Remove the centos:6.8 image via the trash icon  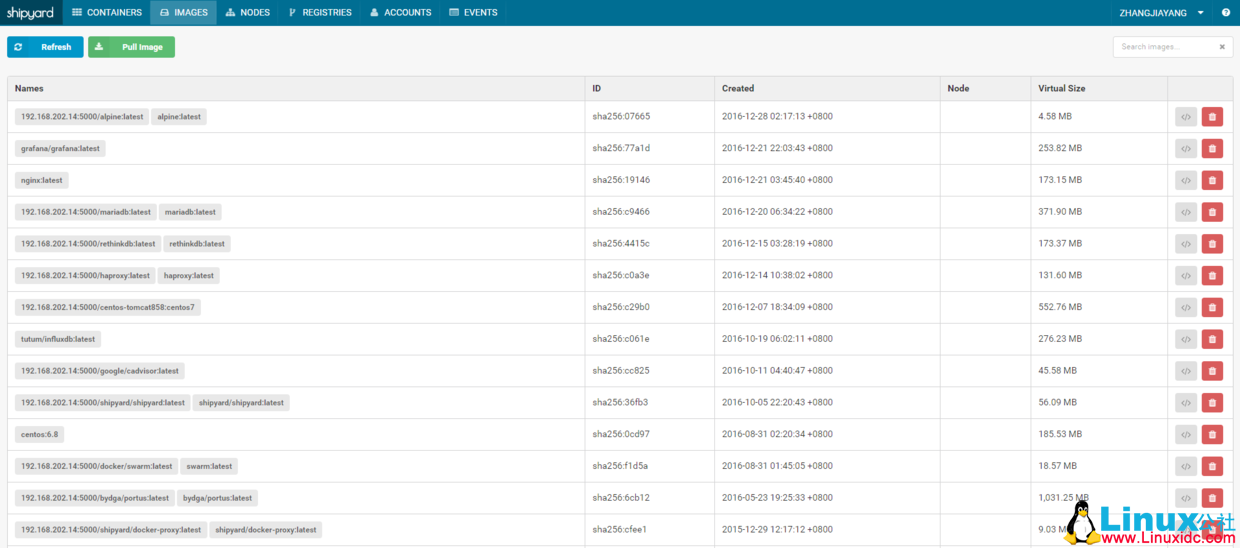[x=1212, y=435]
